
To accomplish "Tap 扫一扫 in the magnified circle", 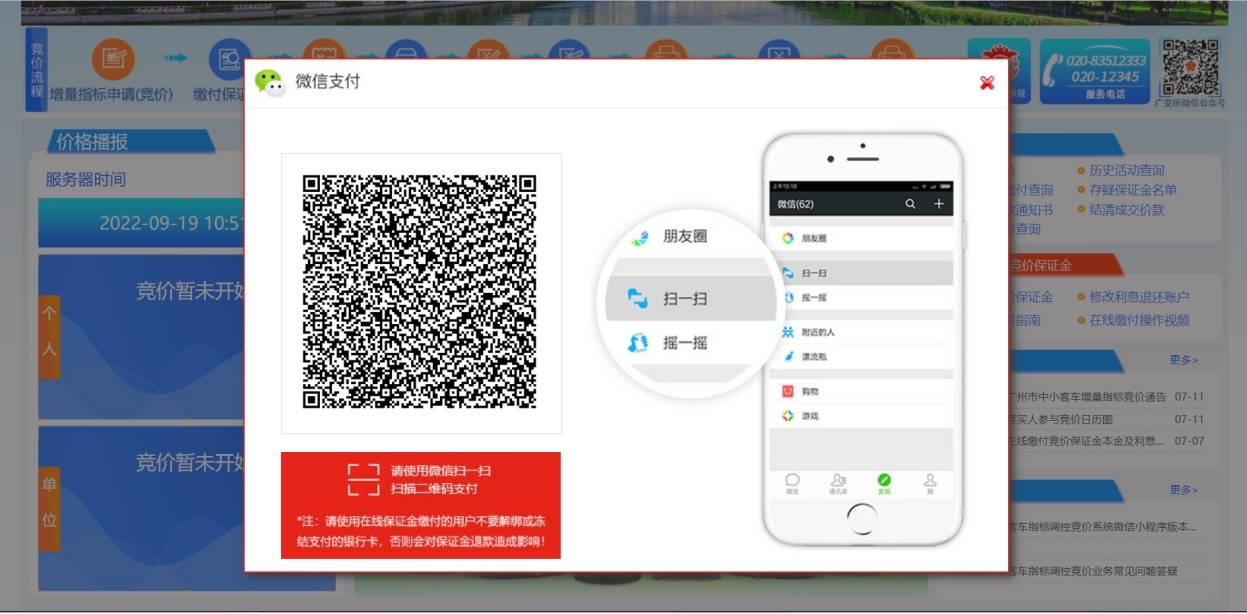I will (690, 299).
